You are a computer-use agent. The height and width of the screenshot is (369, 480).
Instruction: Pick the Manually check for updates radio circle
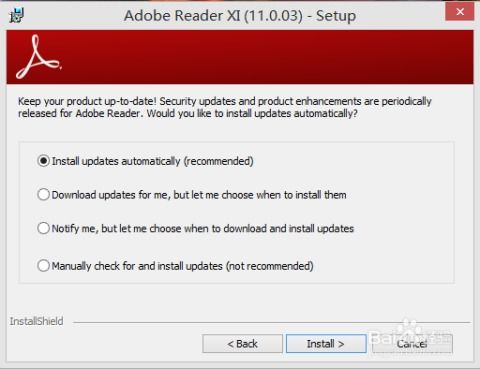pyautogui.click(x=43, y=266)
